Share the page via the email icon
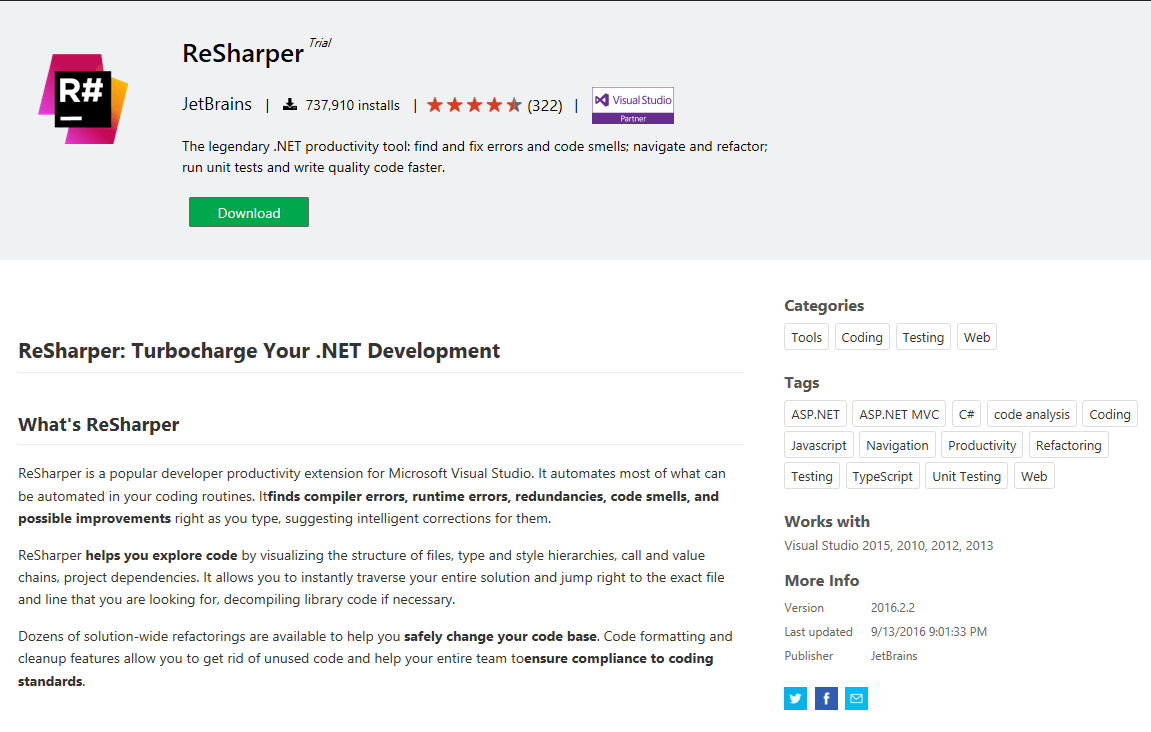 [x=856, y=698]
